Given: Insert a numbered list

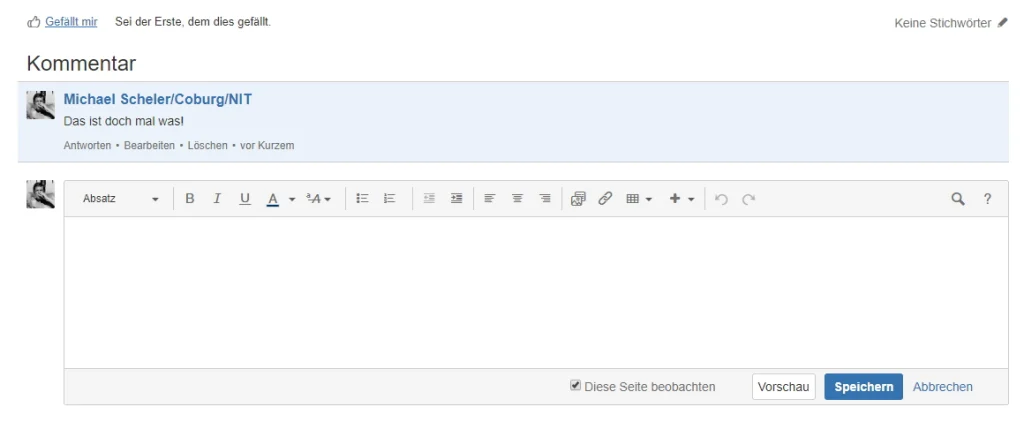Looking at the screenshot, I should pyautogui.click(x=390, y=199).
